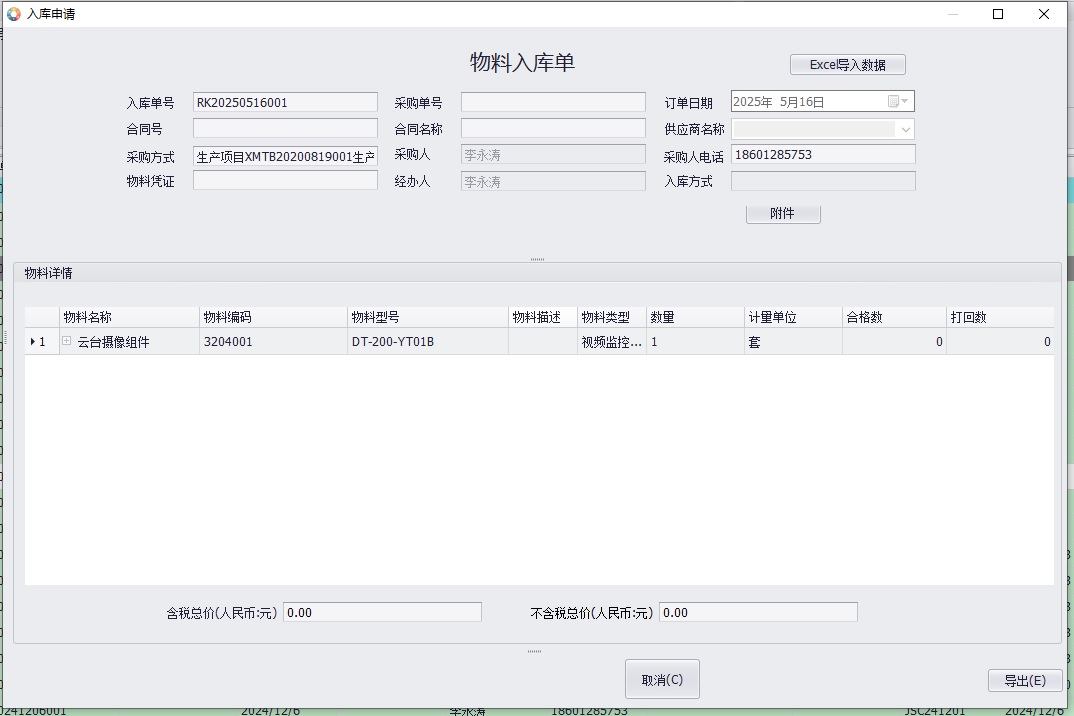
Task: Open the 订单日期 calendar picker
Action: [904, 101]
